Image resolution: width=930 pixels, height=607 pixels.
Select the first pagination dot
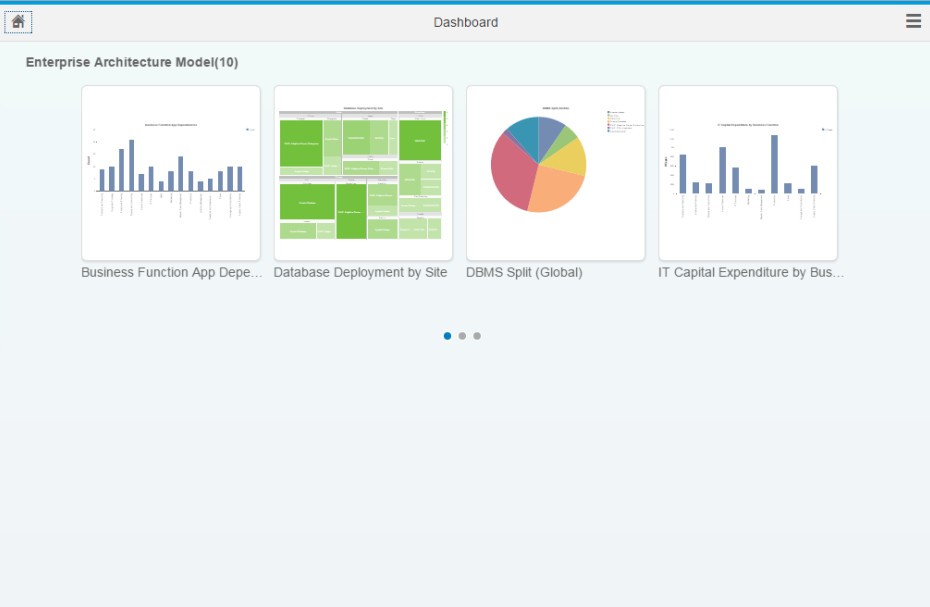coord(445,336)
